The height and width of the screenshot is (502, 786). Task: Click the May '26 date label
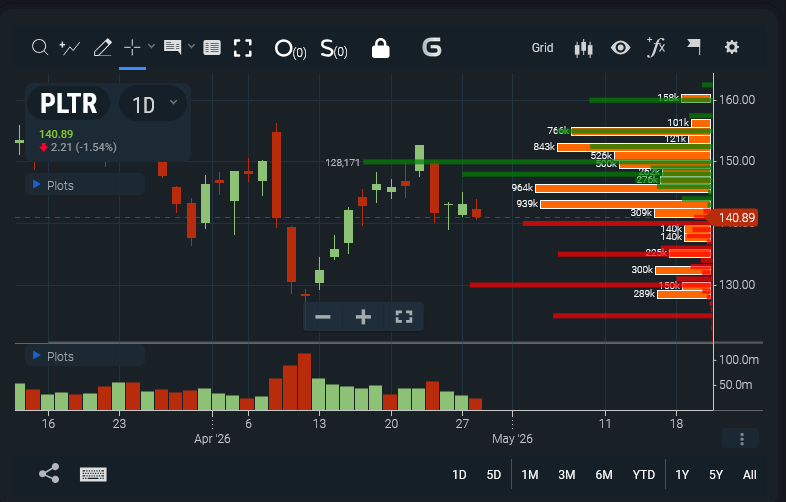pos(512,439)
